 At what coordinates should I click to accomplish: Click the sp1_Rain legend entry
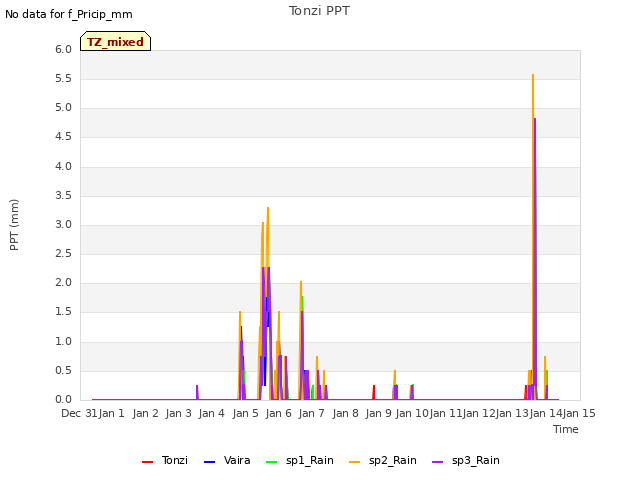(300, 460)
